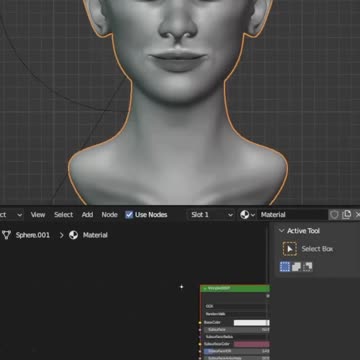Open the Node menu in node editor
Screen dimensions: 360x360
pyautogui.click(x=109, y=215)
